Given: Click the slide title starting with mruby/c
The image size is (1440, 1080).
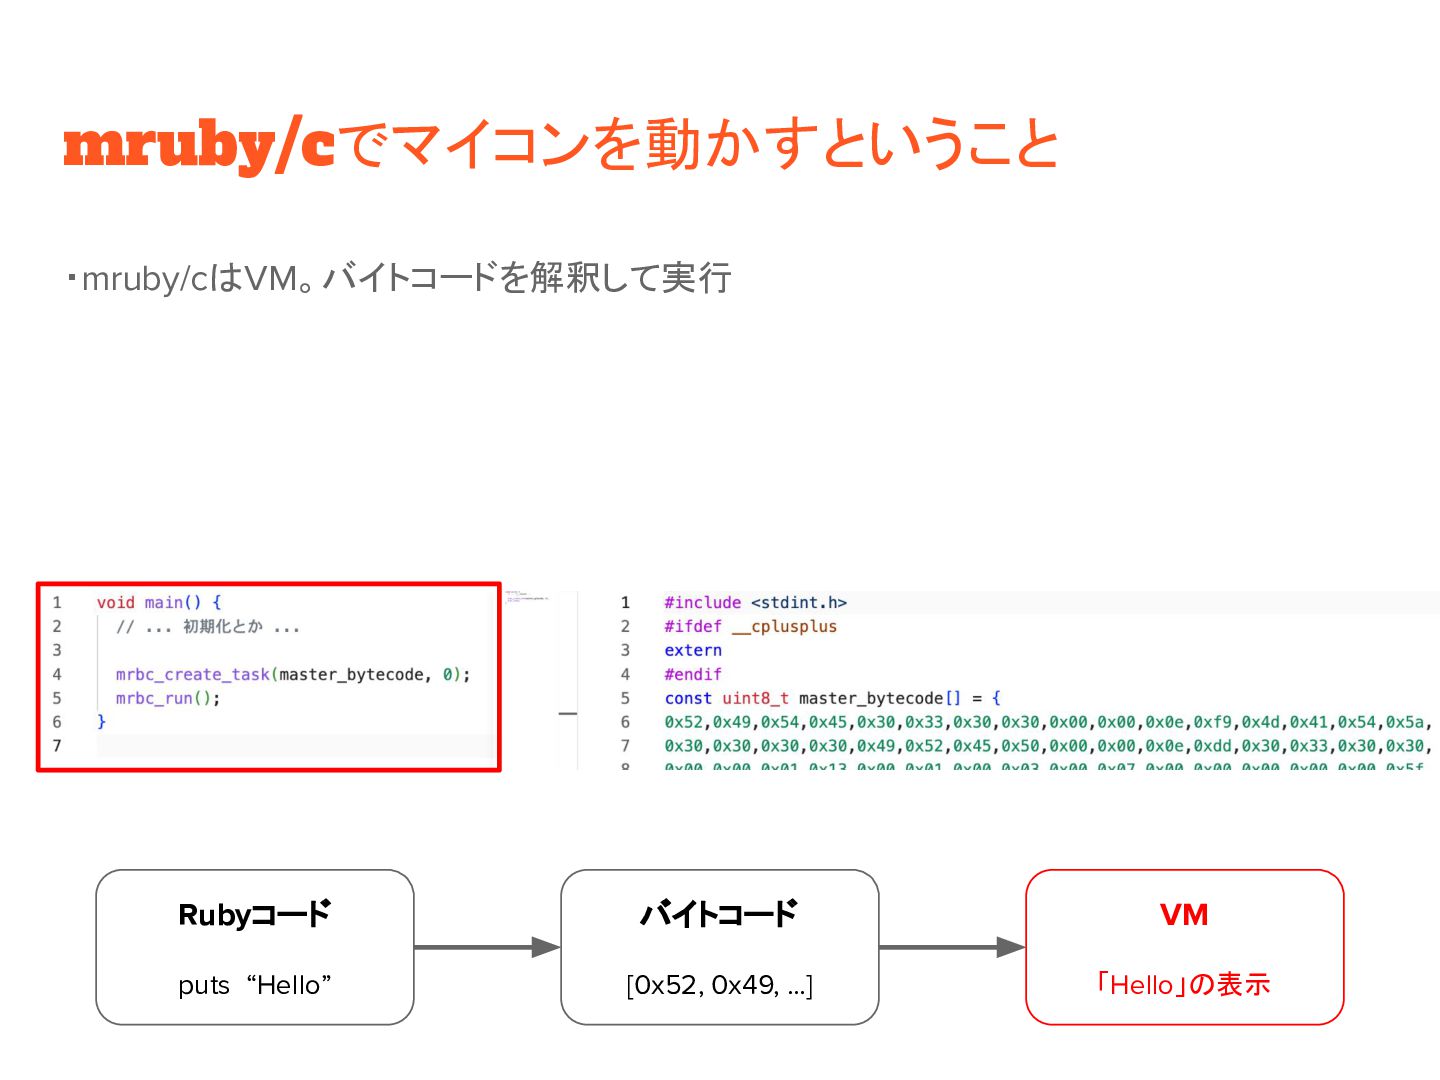Looking at the screenshot, I should pyautogui.click(x=561, y=143).
